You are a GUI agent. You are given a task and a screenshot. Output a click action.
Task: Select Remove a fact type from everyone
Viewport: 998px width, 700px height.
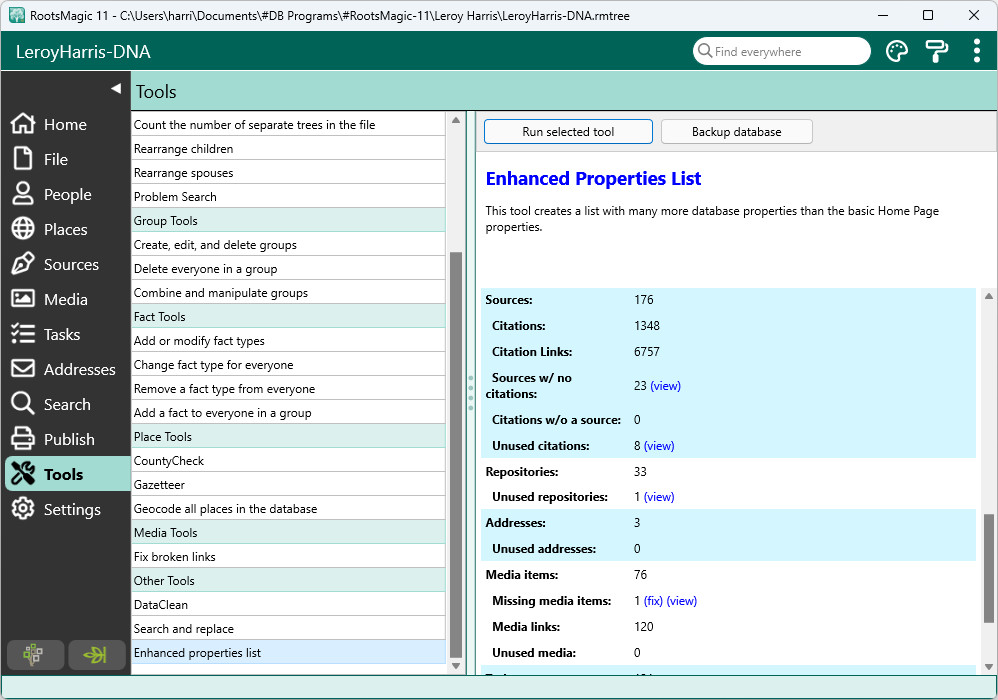pyautogui.click(x=288, y=389)
